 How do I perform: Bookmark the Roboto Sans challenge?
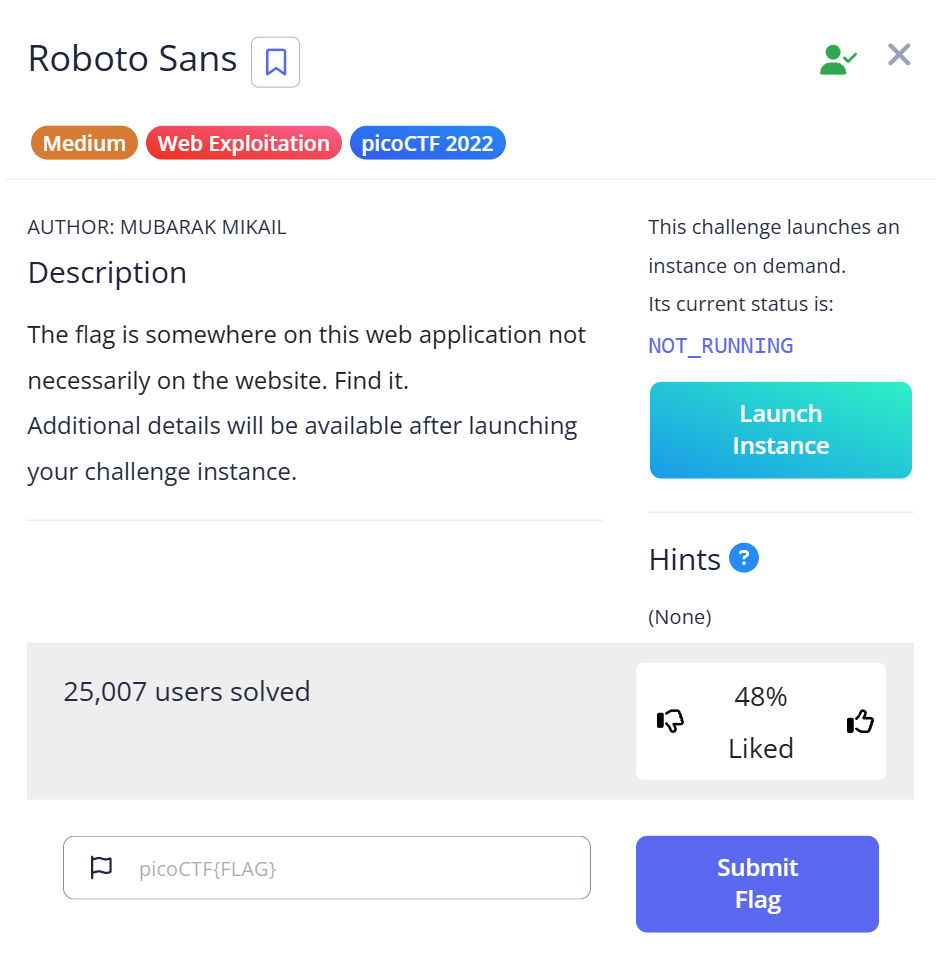pos(275,62)
